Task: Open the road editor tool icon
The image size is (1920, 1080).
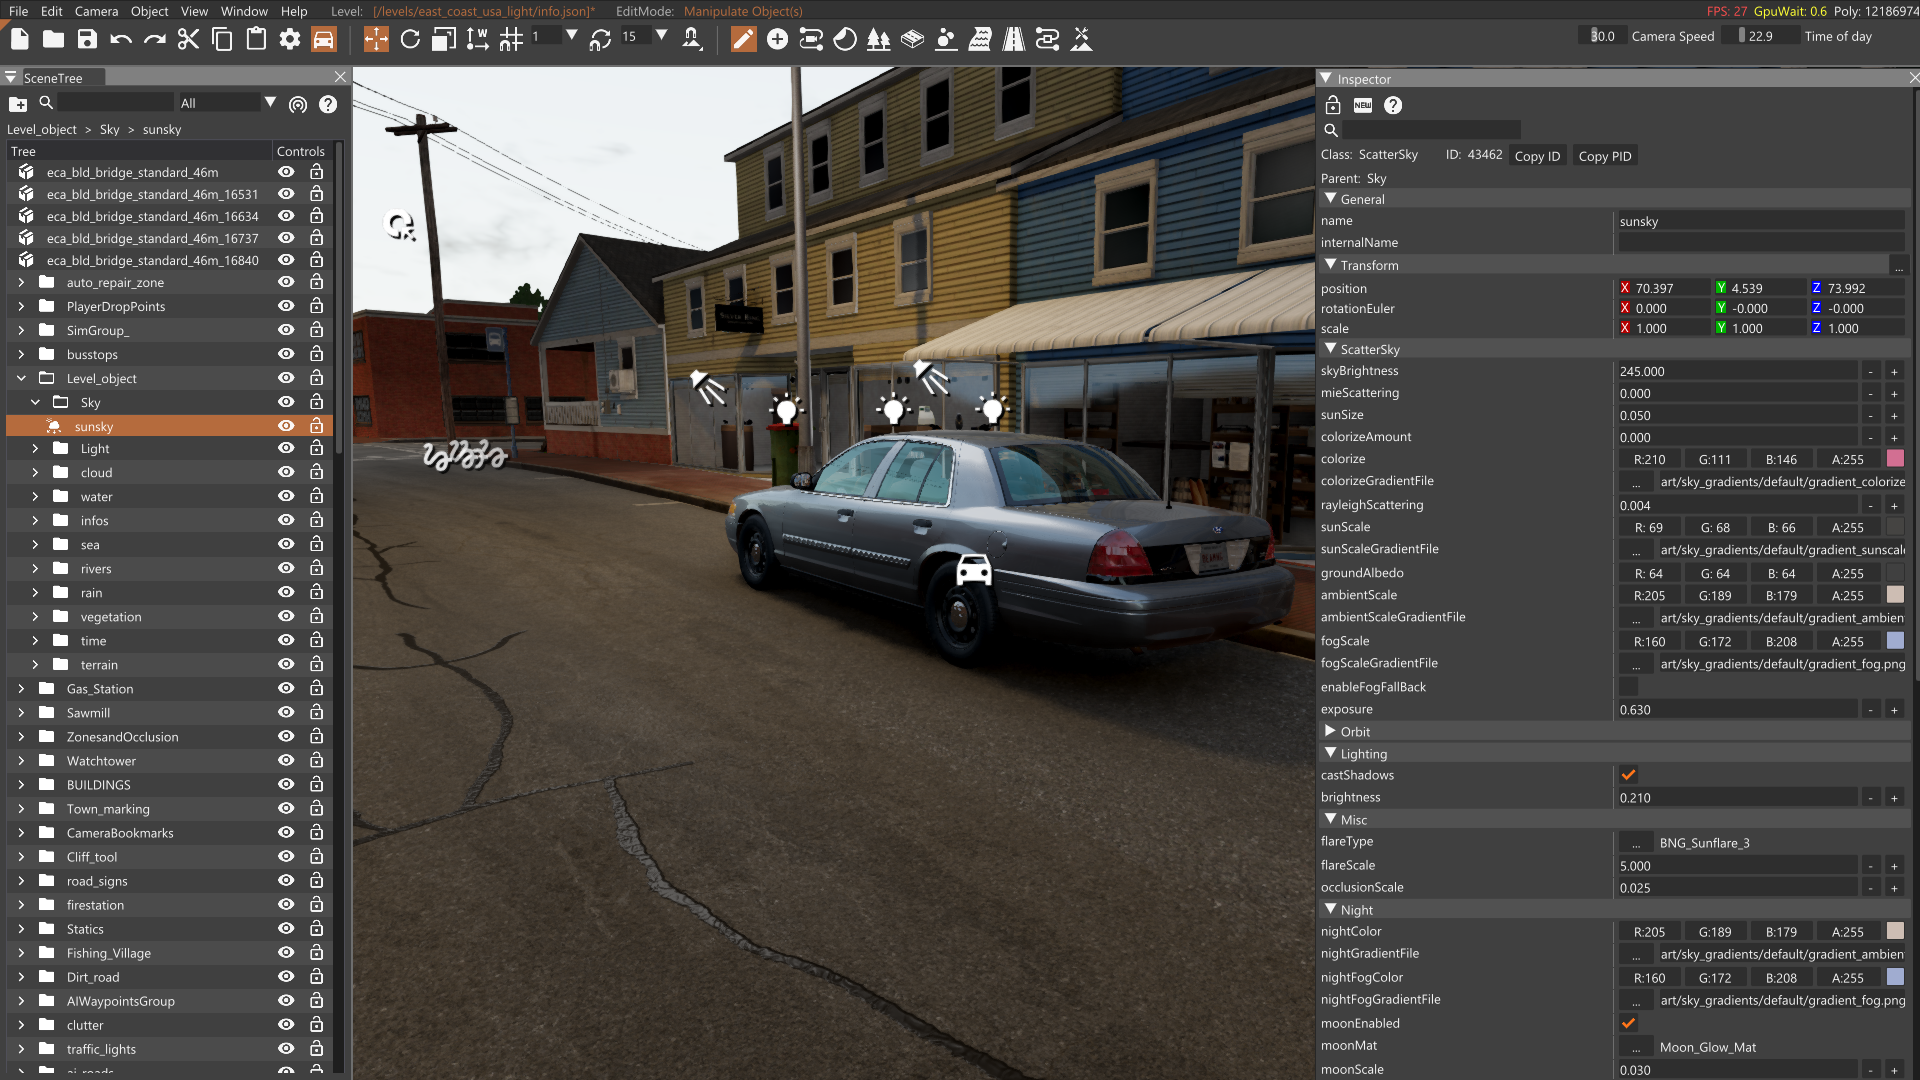Action: click(1013, 39)
